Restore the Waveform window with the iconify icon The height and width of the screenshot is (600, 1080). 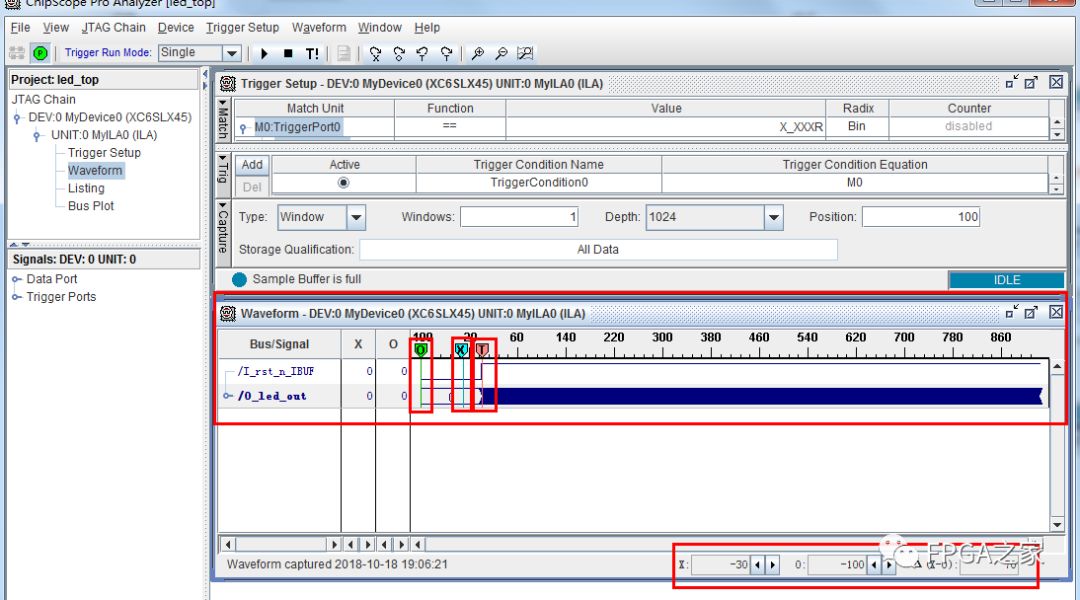[1011, 313]
